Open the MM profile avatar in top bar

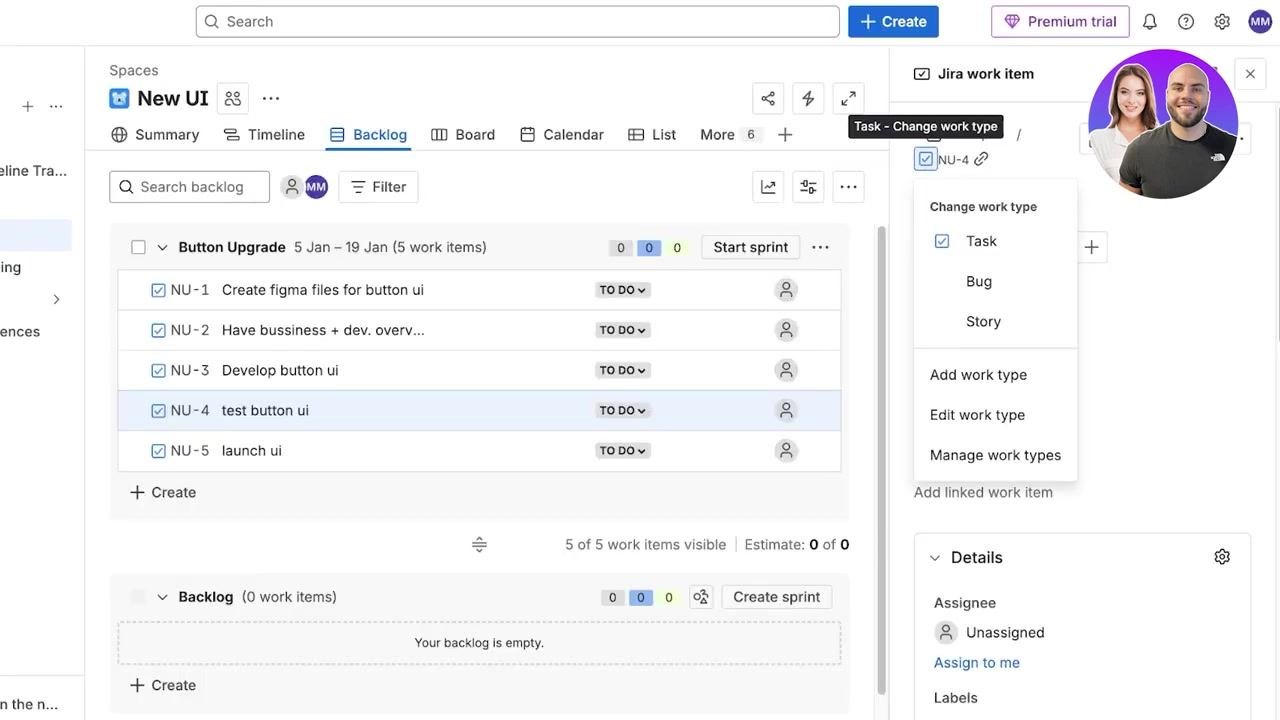pos(1260,21)
